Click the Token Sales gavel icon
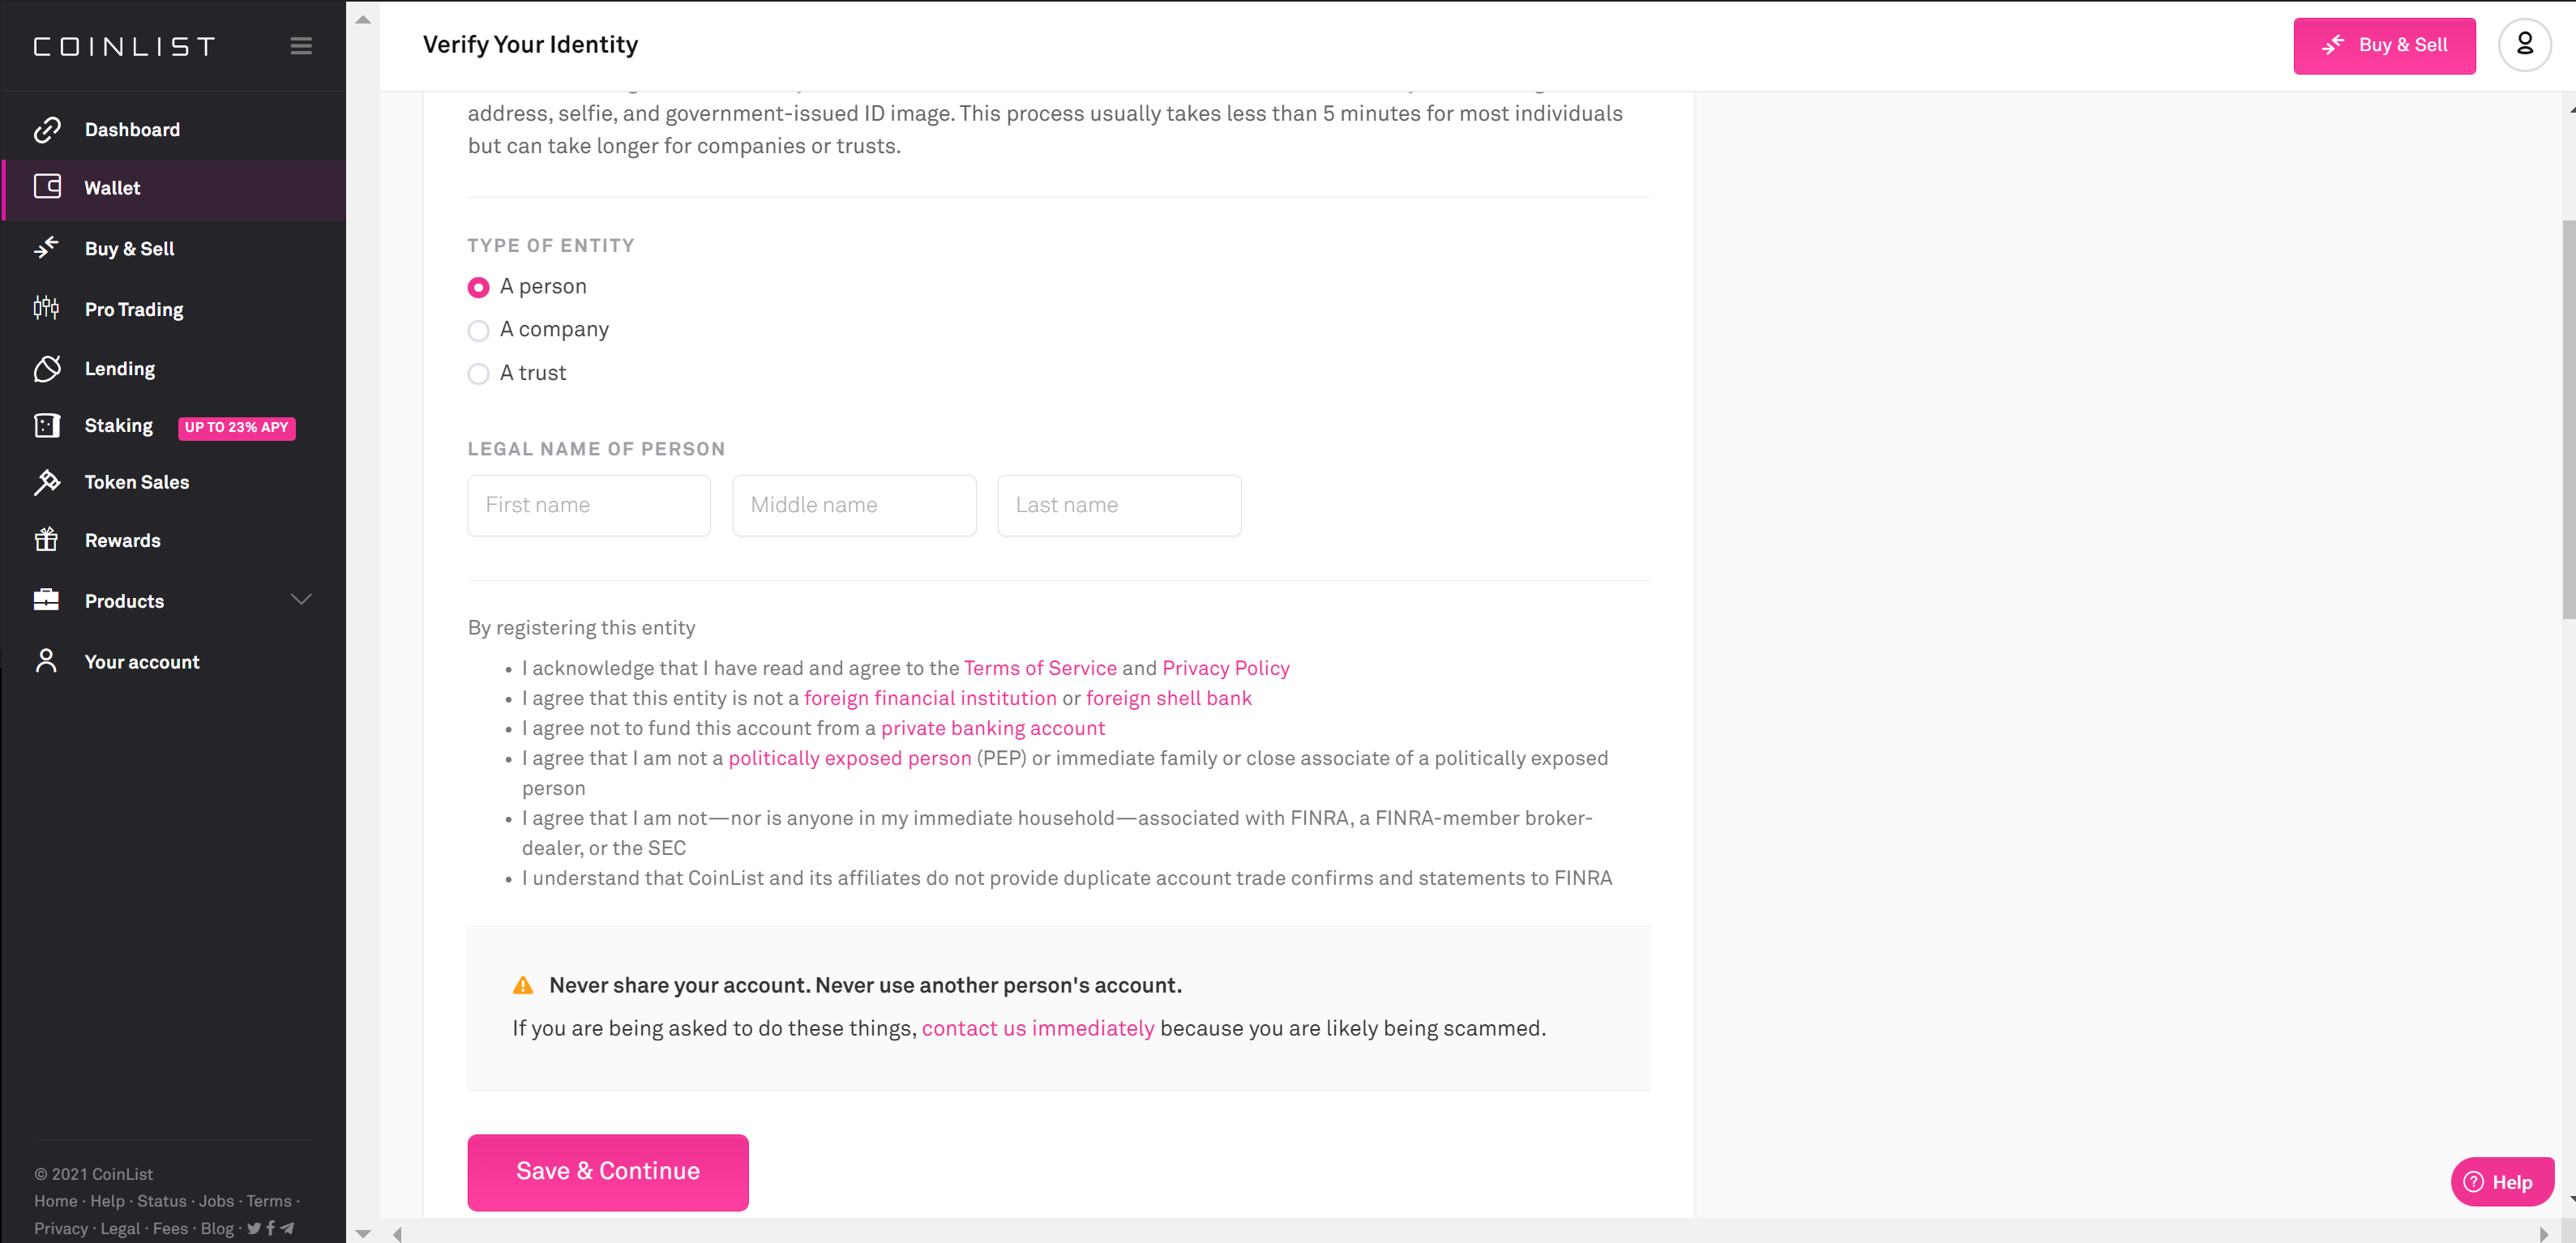Image resolution: width=2576 pixels, height=1243 pixels. pyautogui.click(x=47, y=482)
